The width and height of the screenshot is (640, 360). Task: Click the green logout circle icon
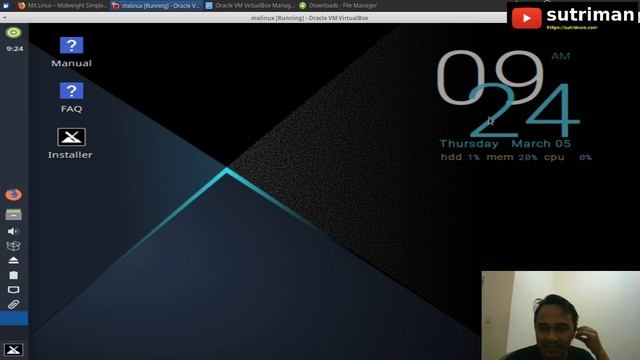click(13, 33)
